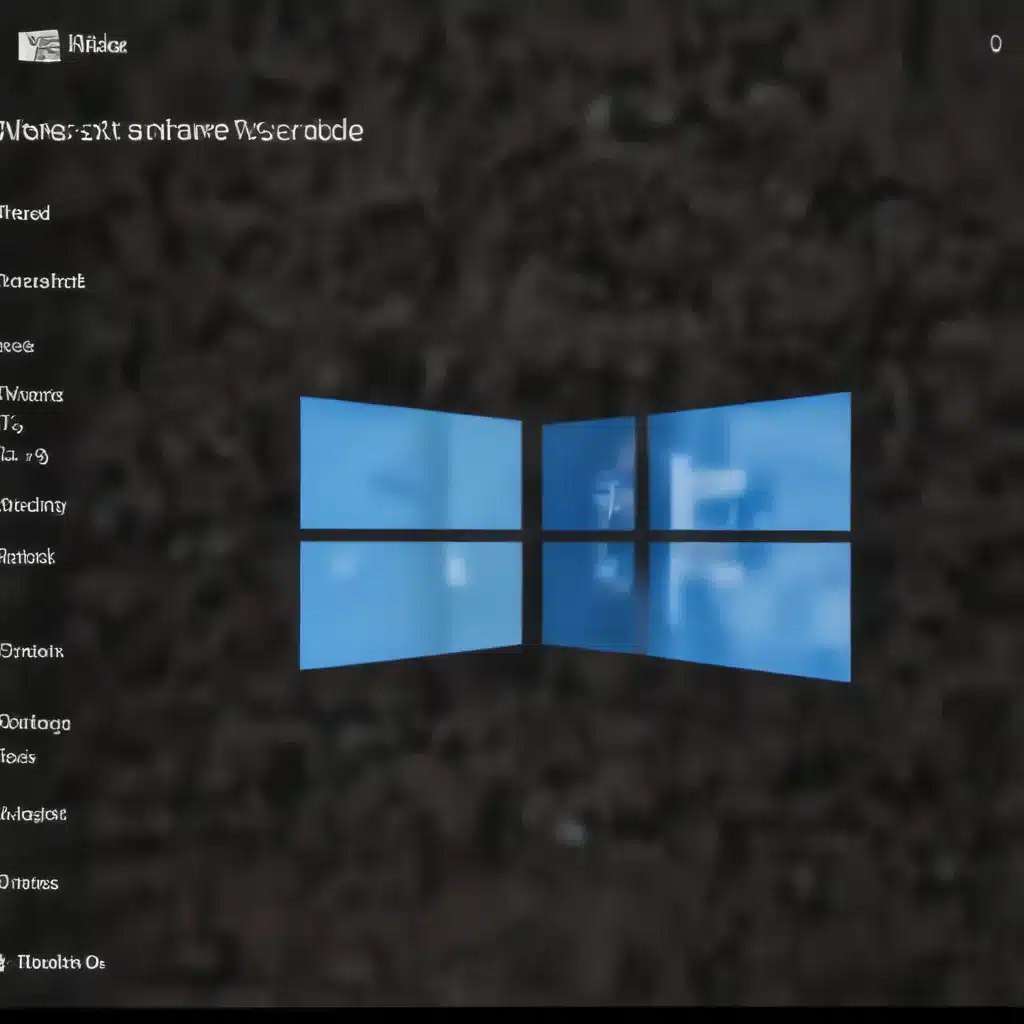The image size is (1024, 1024).
Task: Select the sidebar entry reading "Razsirtat"
Action: coord(42,281)
